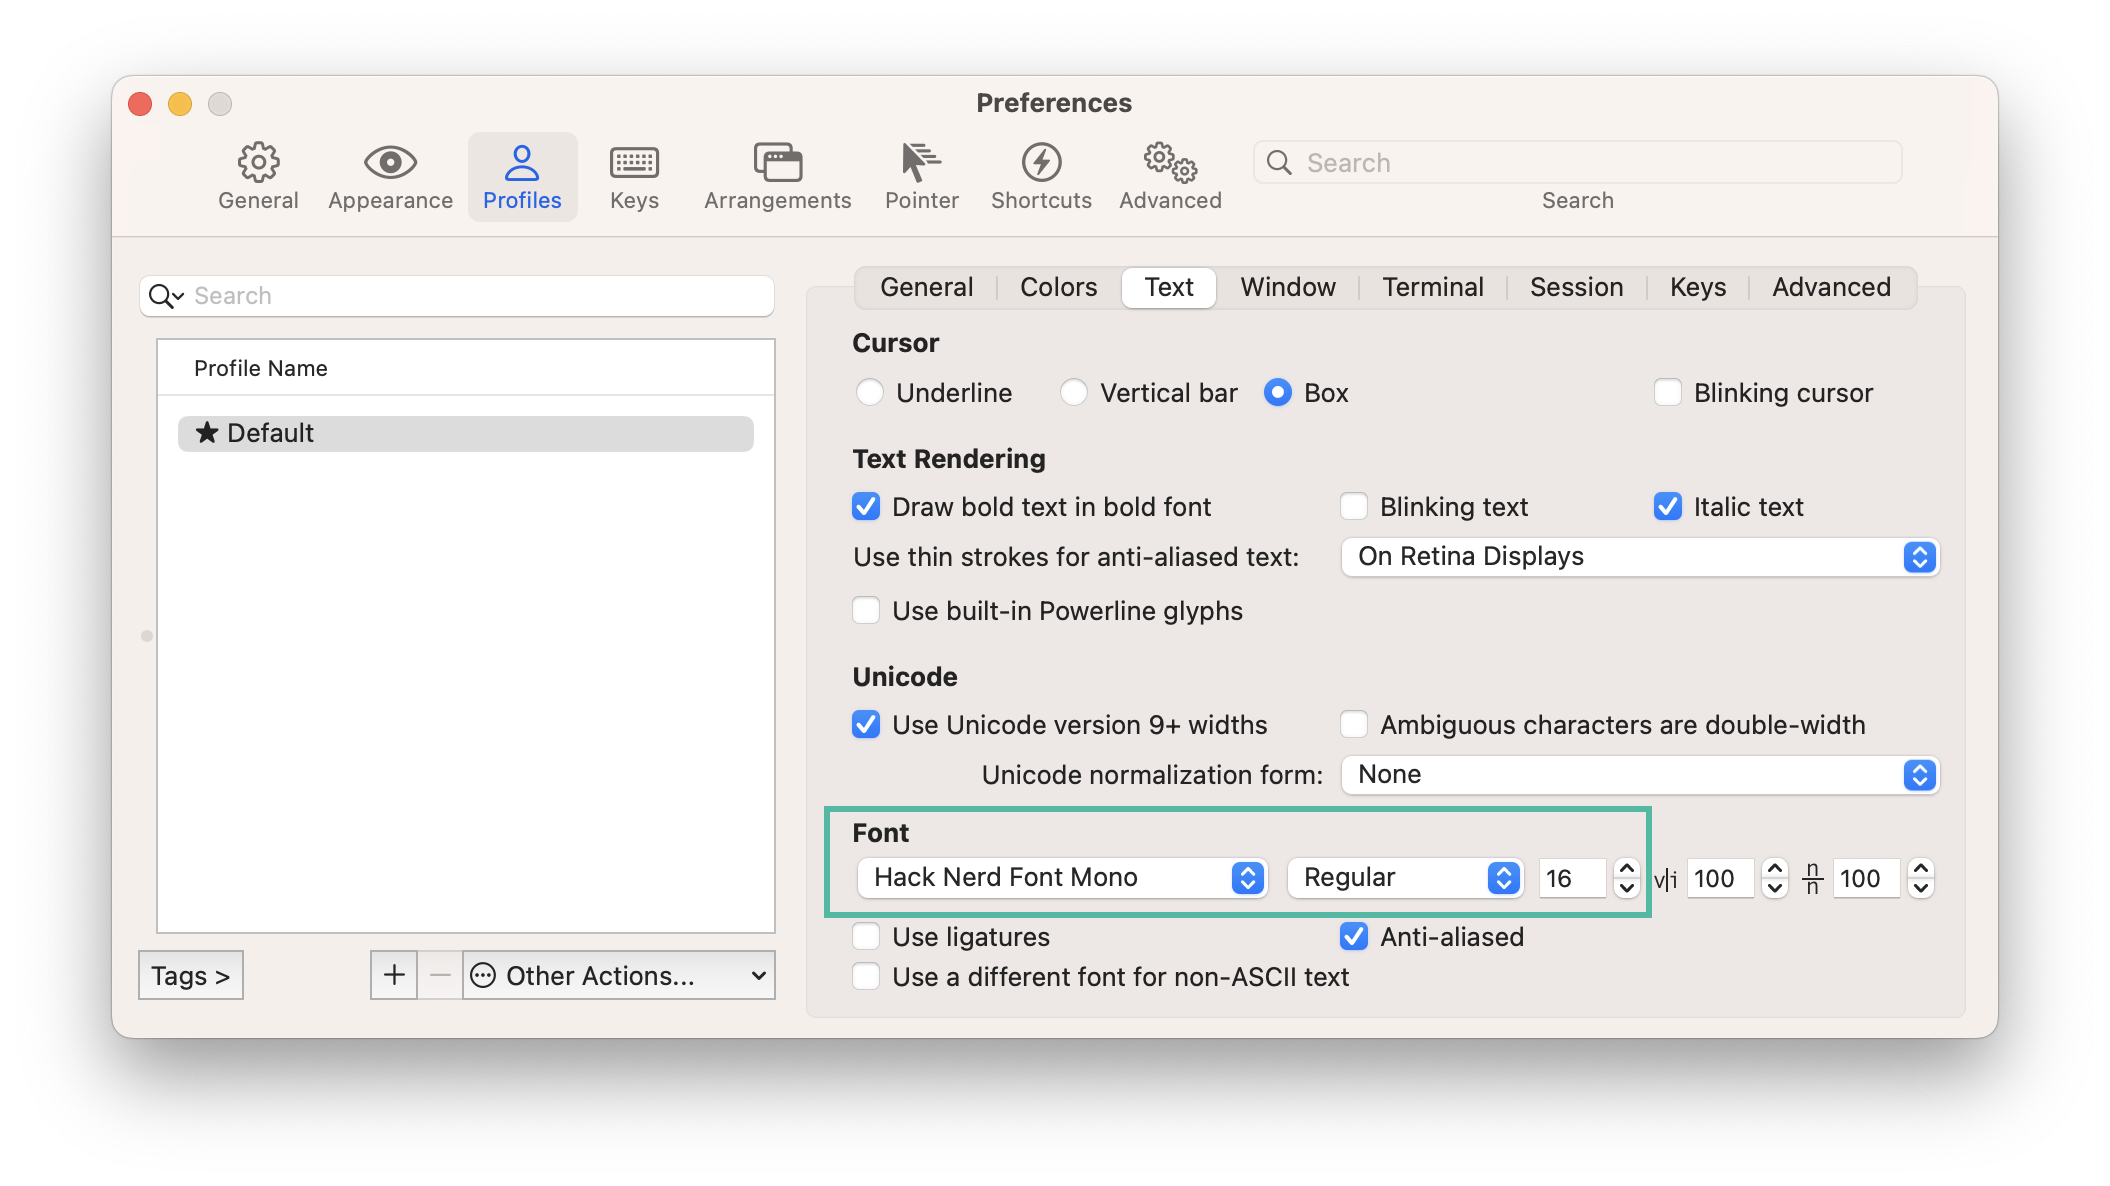Open Regular font style dropdown
Image resolution: width=2110 pixels, height=1186 pixels.
[1404, 878]
